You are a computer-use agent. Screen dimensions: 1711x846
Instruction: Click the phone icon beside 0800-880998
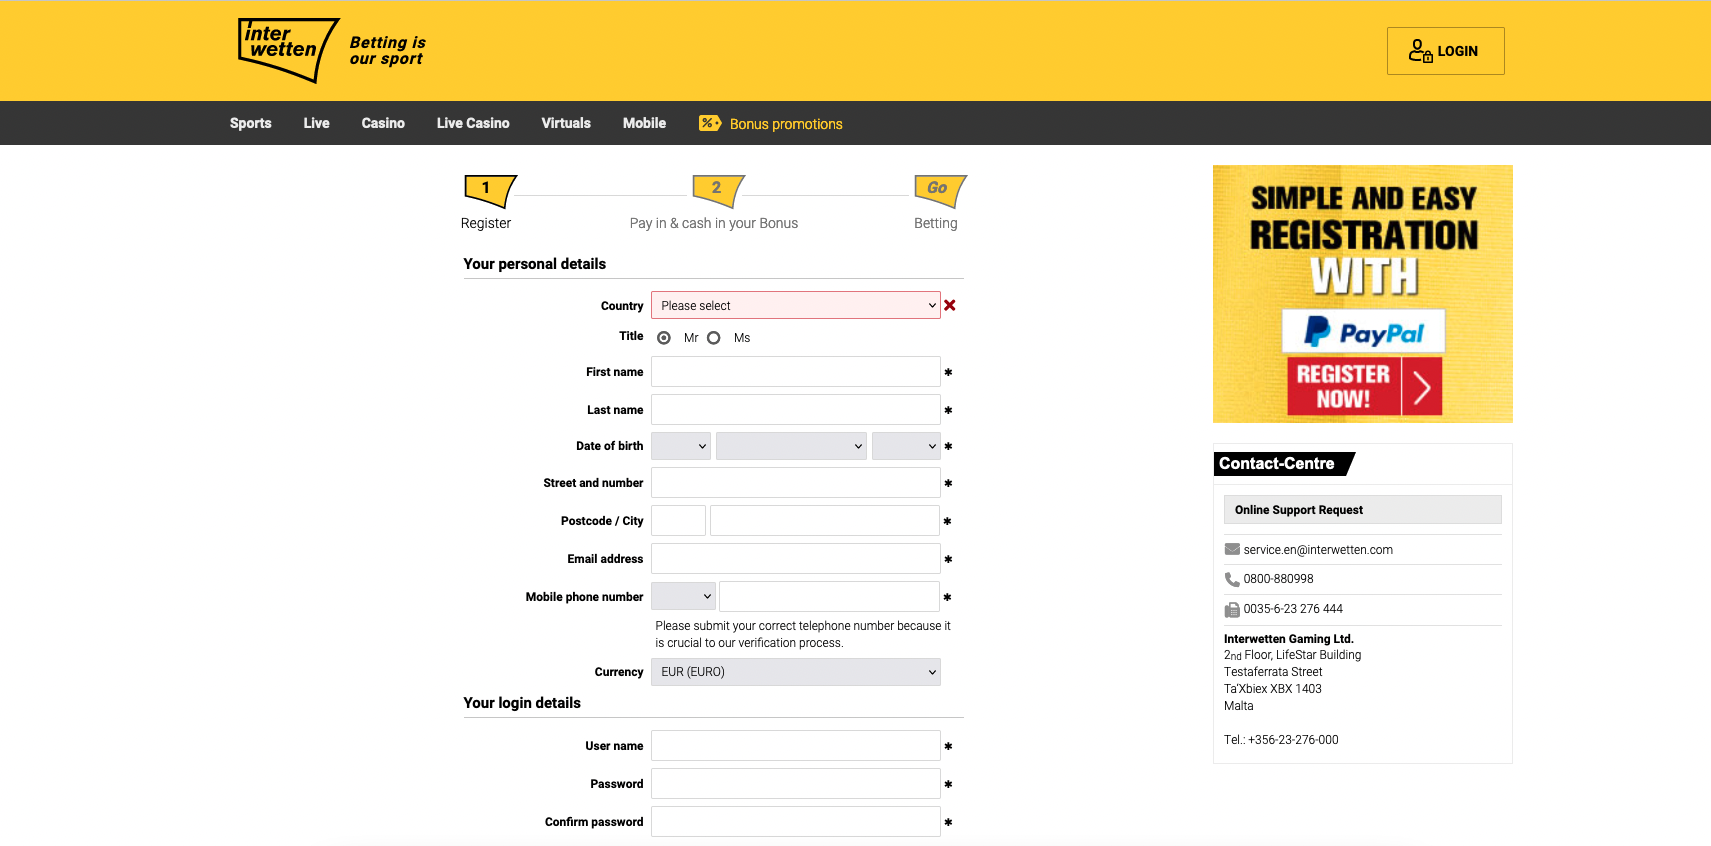point(1232,579)
